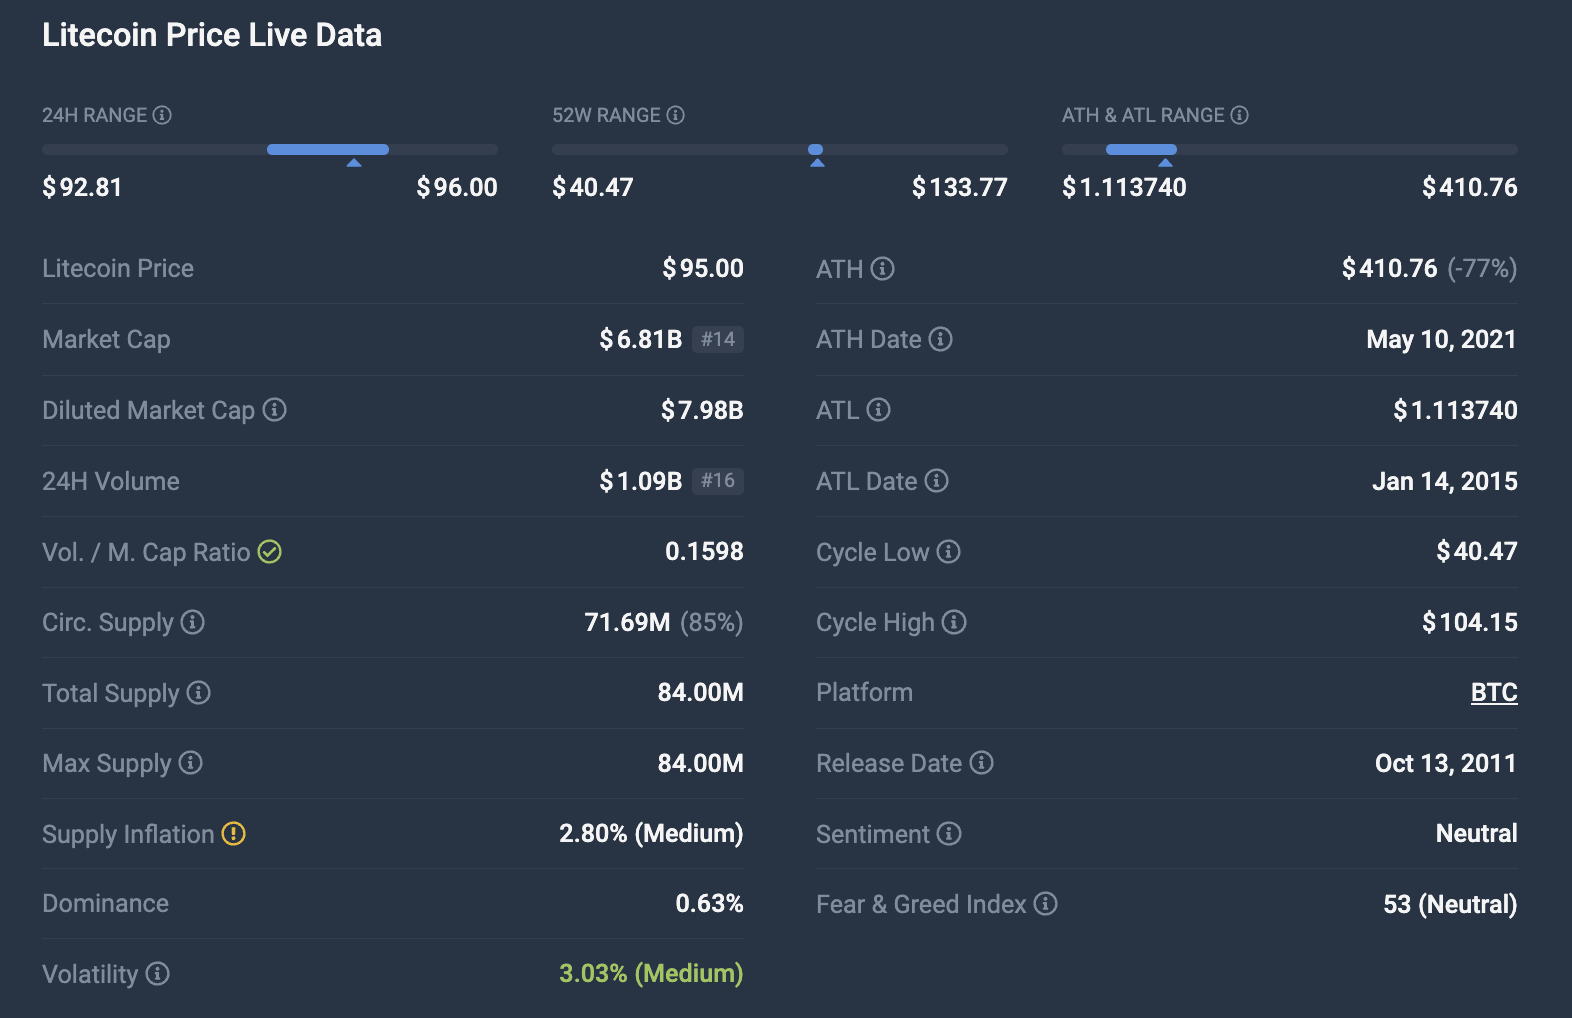Click the $40.47 value under 52W RANGE
The image size is (1572, 1018).
[593, 187]
